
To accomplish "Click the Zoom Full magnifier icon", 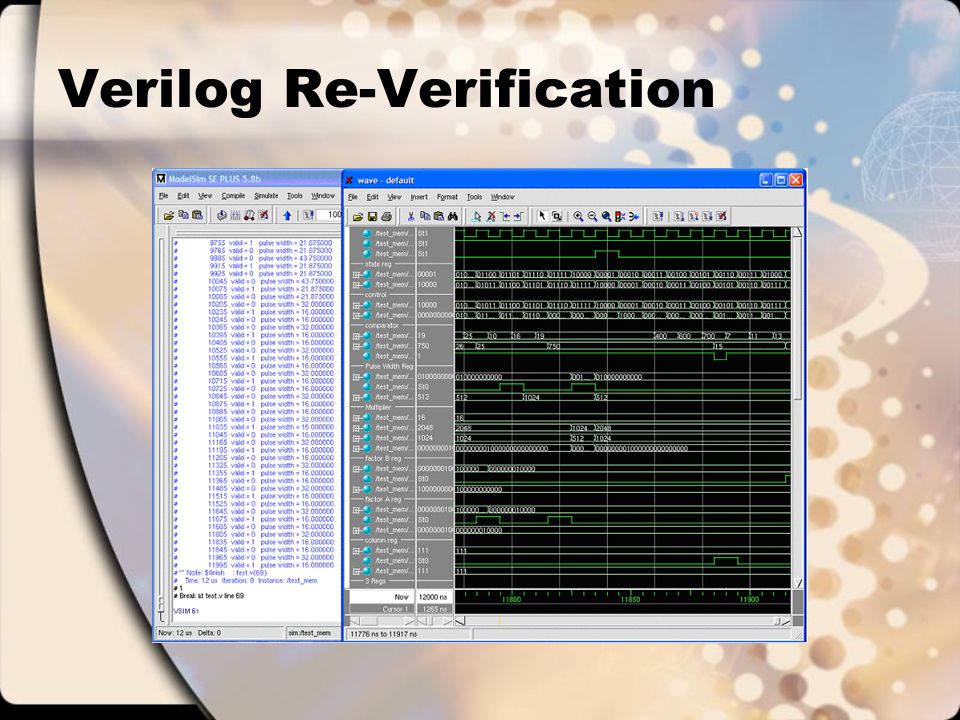I will pyautogui.click(x=606, y=216).
